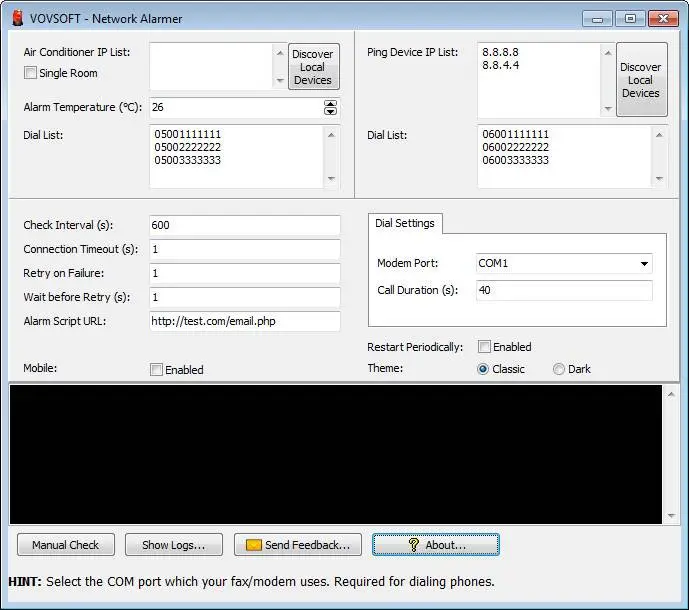Maximize the Network Alarmer window

630,19
